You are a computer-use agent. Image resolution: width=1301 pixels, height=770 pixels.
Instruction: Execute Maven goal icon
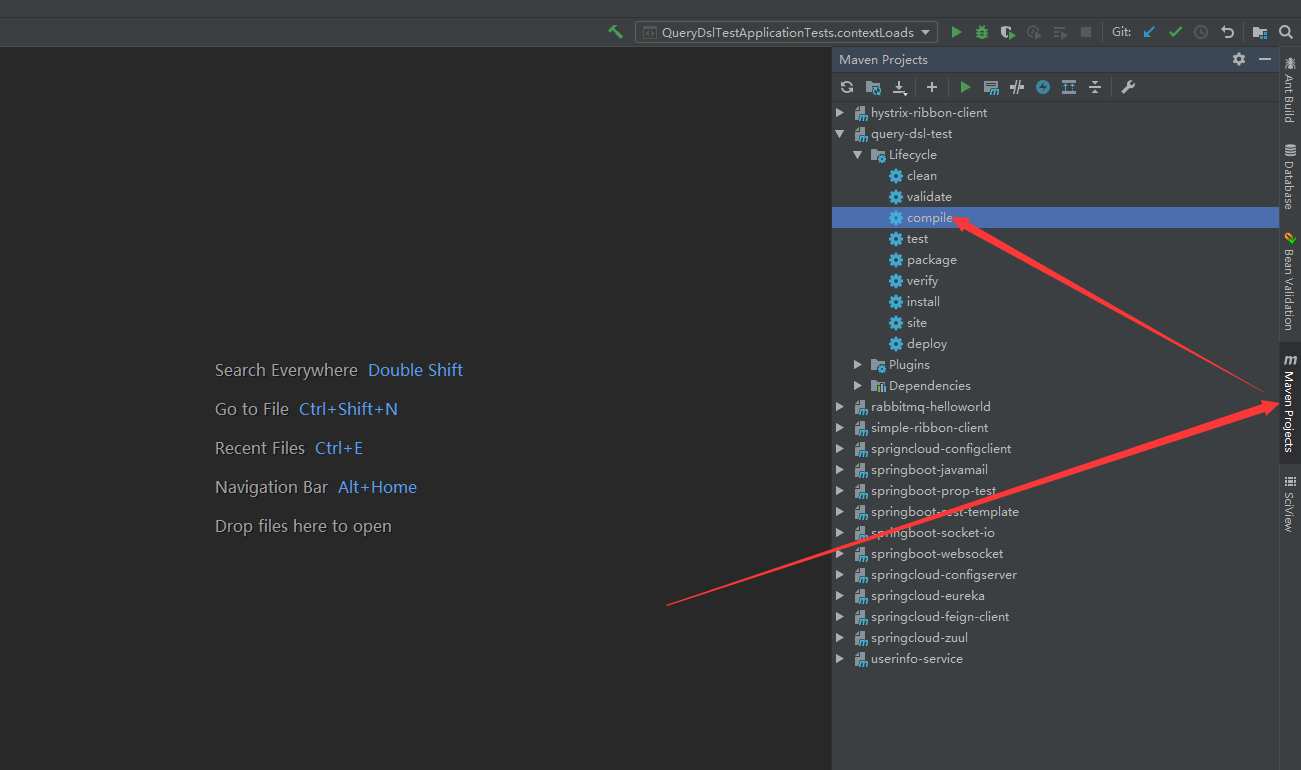(x=991, y=87)
